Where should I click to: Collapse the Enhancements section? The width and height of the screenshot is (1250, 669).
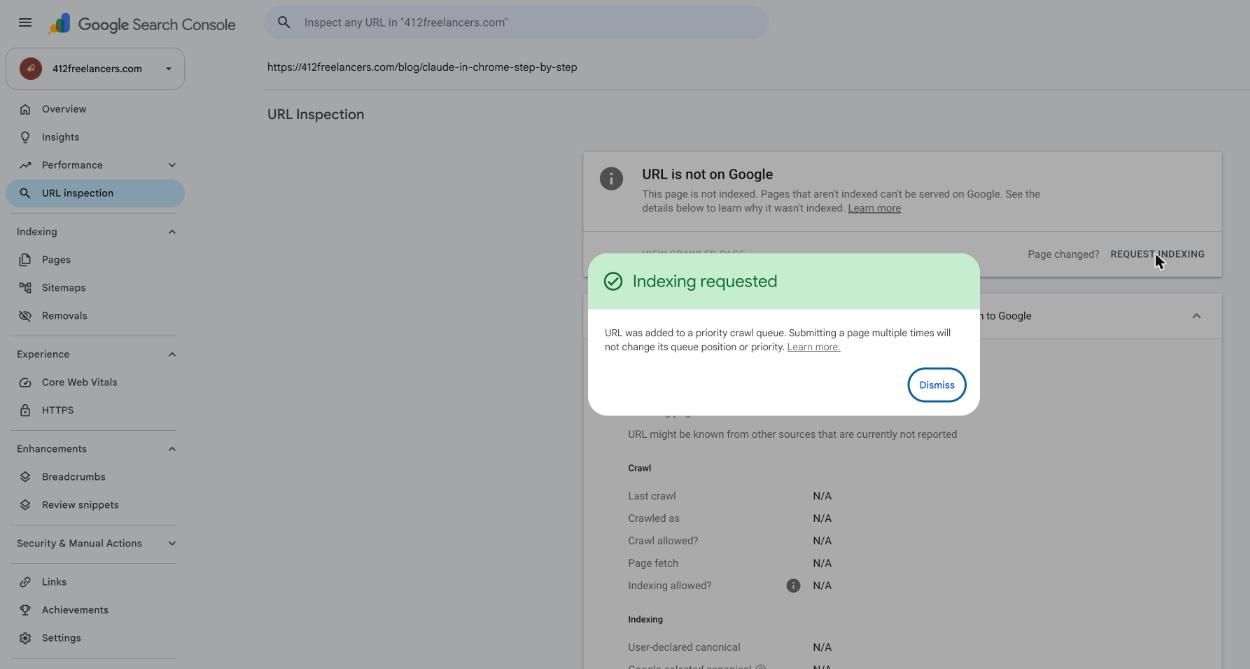pos(172,449)
